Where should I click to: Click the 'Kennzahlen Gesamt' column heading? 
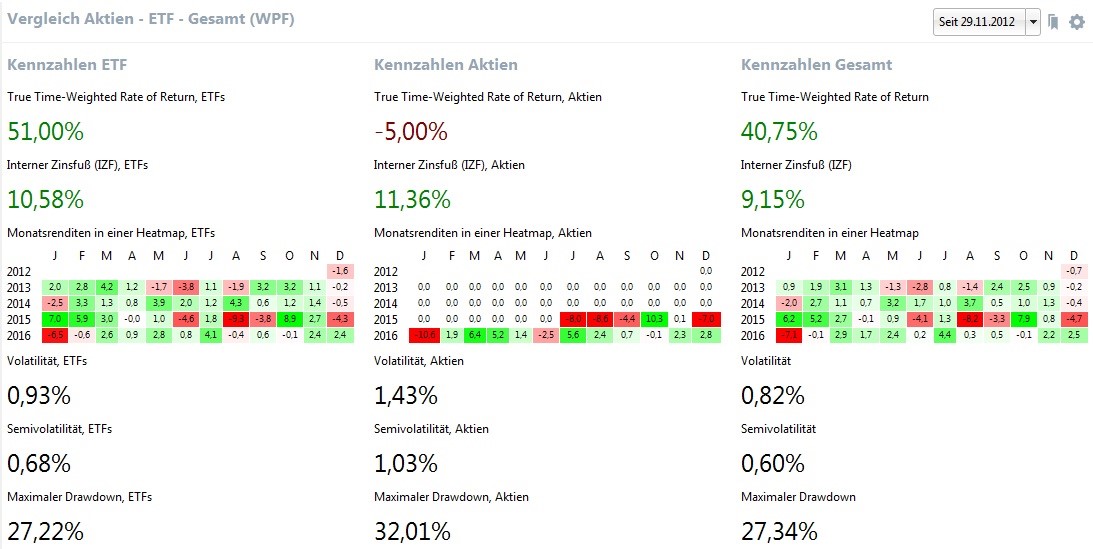pyautogui.click(x=817, y=65)
